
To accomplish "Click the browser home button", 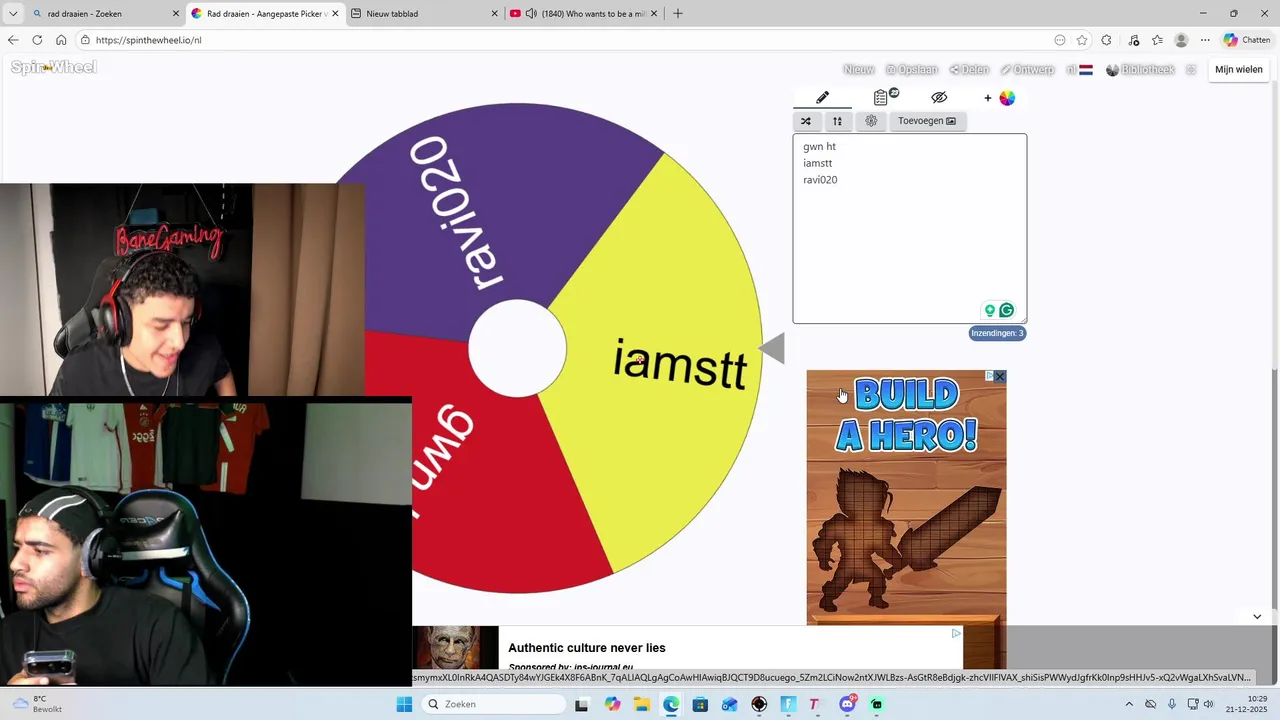I will pyautogui.click(x=61, y=40).
